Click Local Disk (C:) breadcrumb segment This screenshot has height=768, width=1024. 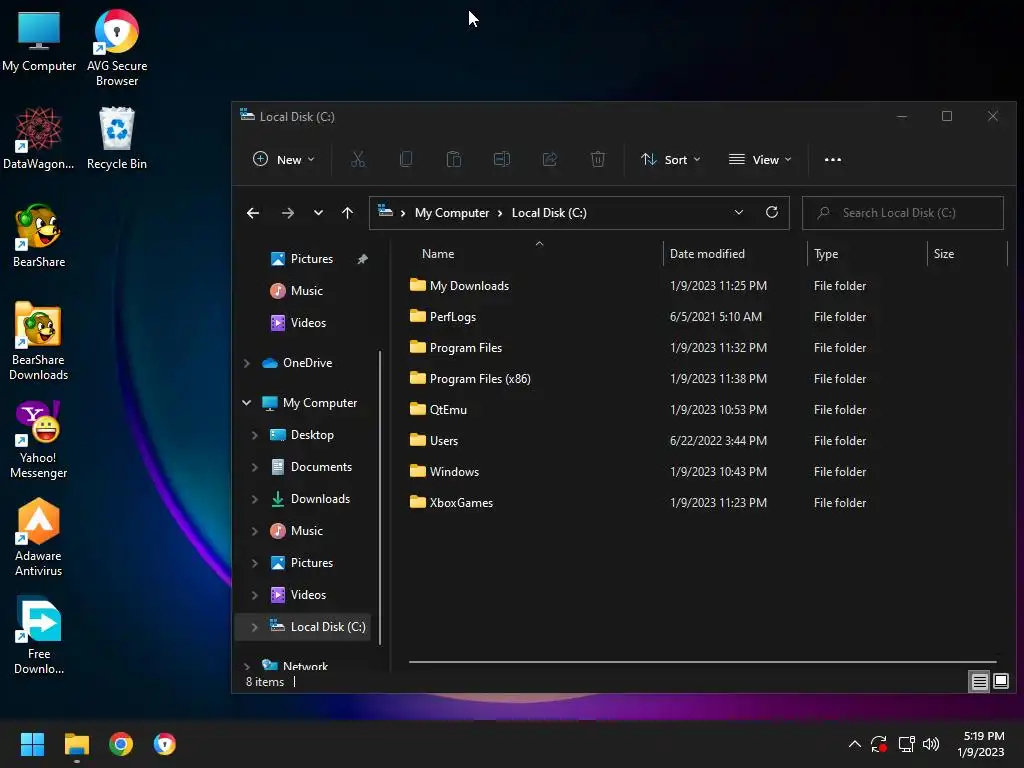click(549, 213)
